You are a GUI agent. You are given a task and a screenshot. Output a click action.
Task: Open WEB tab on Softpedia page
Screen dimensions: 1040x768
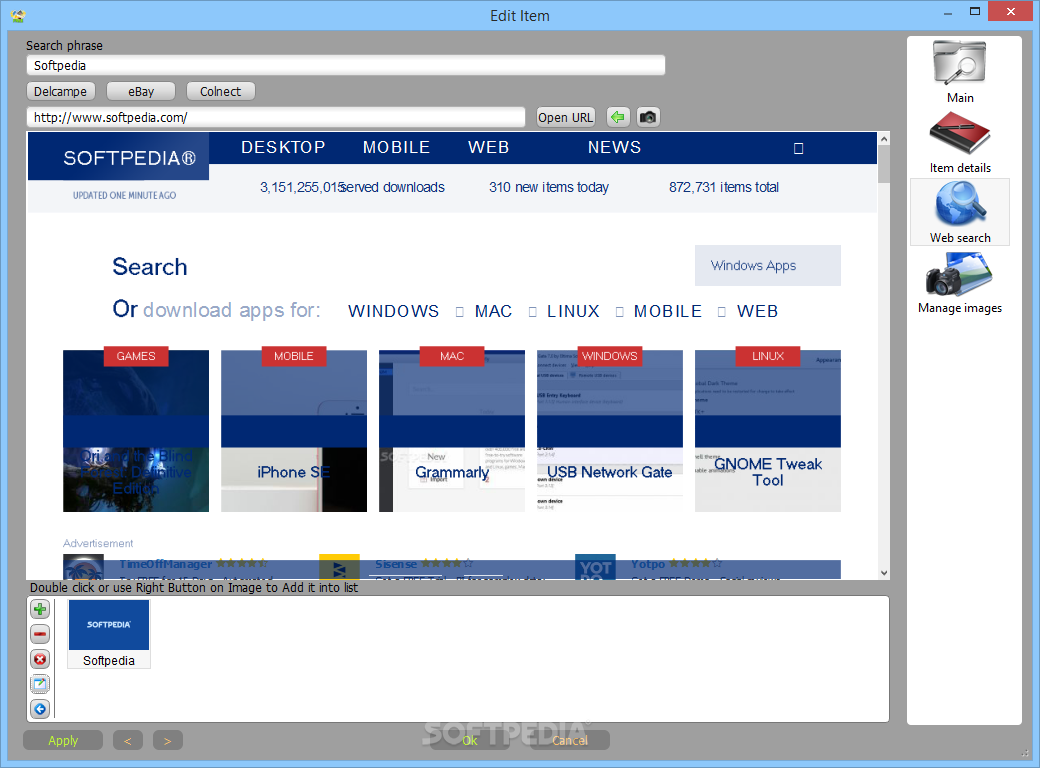point(488,147)
